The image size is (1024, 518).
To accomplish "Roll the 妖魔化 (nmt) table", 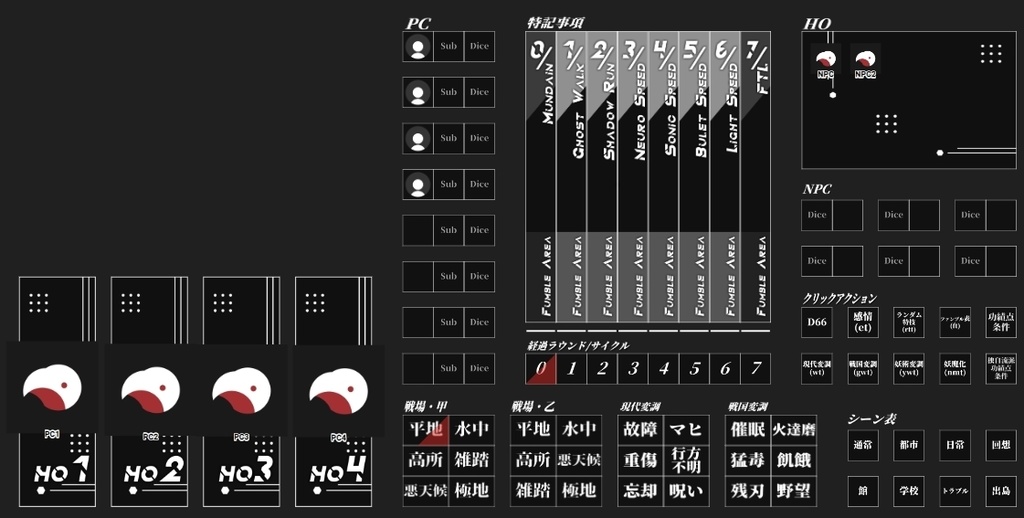I will point(955,369).
